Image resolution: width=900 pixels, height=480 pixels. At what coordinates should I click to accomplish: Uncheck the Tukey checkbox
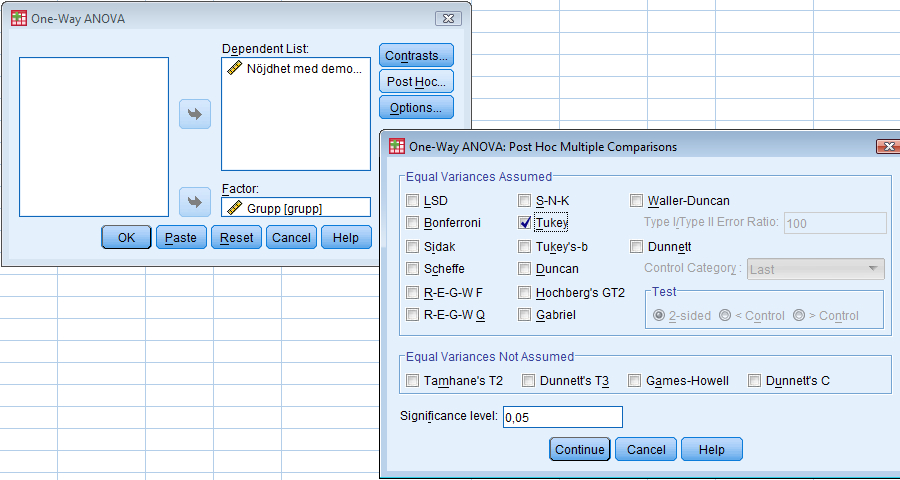[x=525, y=223]
